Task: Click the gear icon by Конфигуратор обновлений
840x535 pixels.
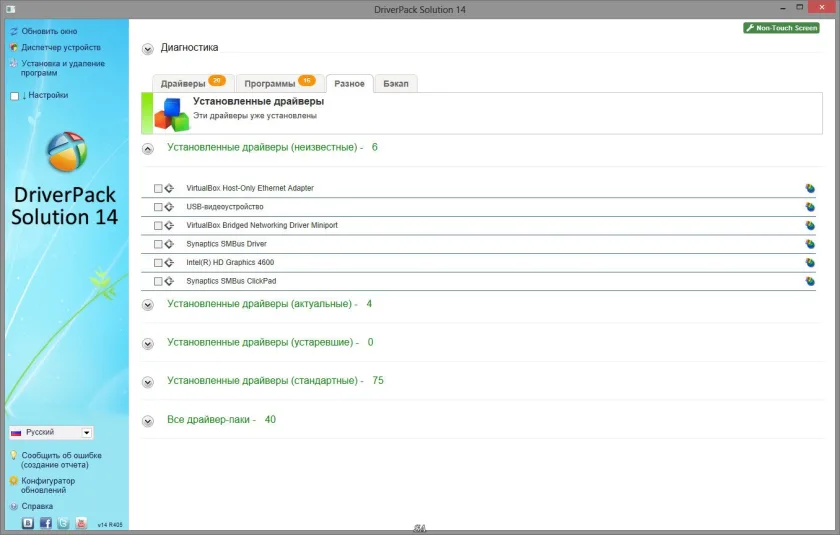Action: click(14, 480)
